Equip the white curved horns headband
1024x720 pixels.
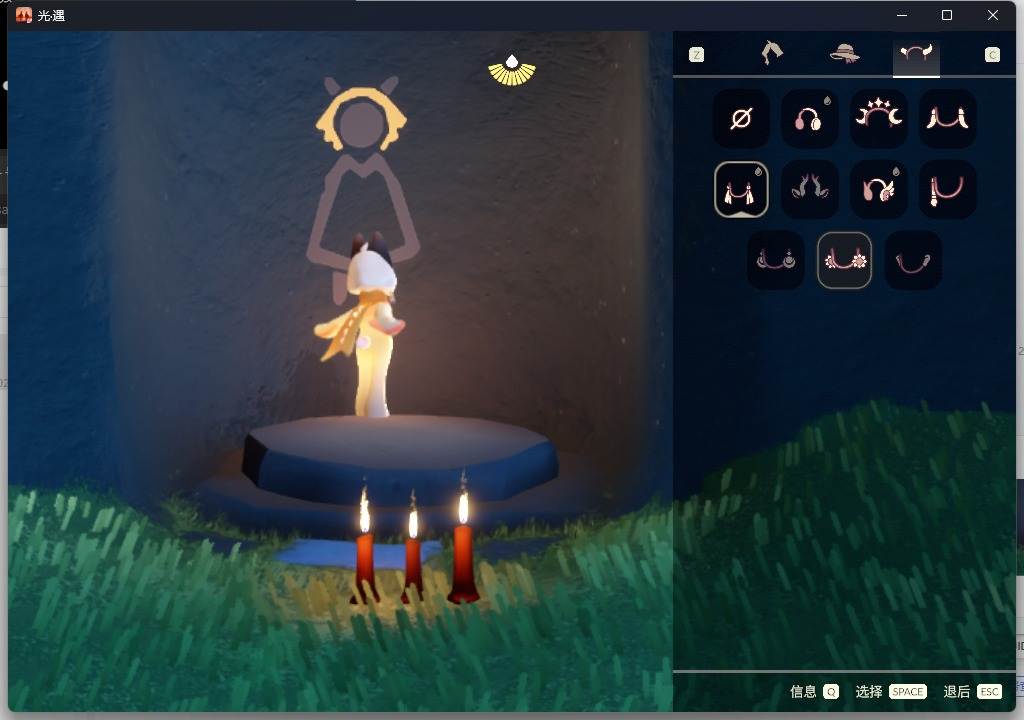948,119
